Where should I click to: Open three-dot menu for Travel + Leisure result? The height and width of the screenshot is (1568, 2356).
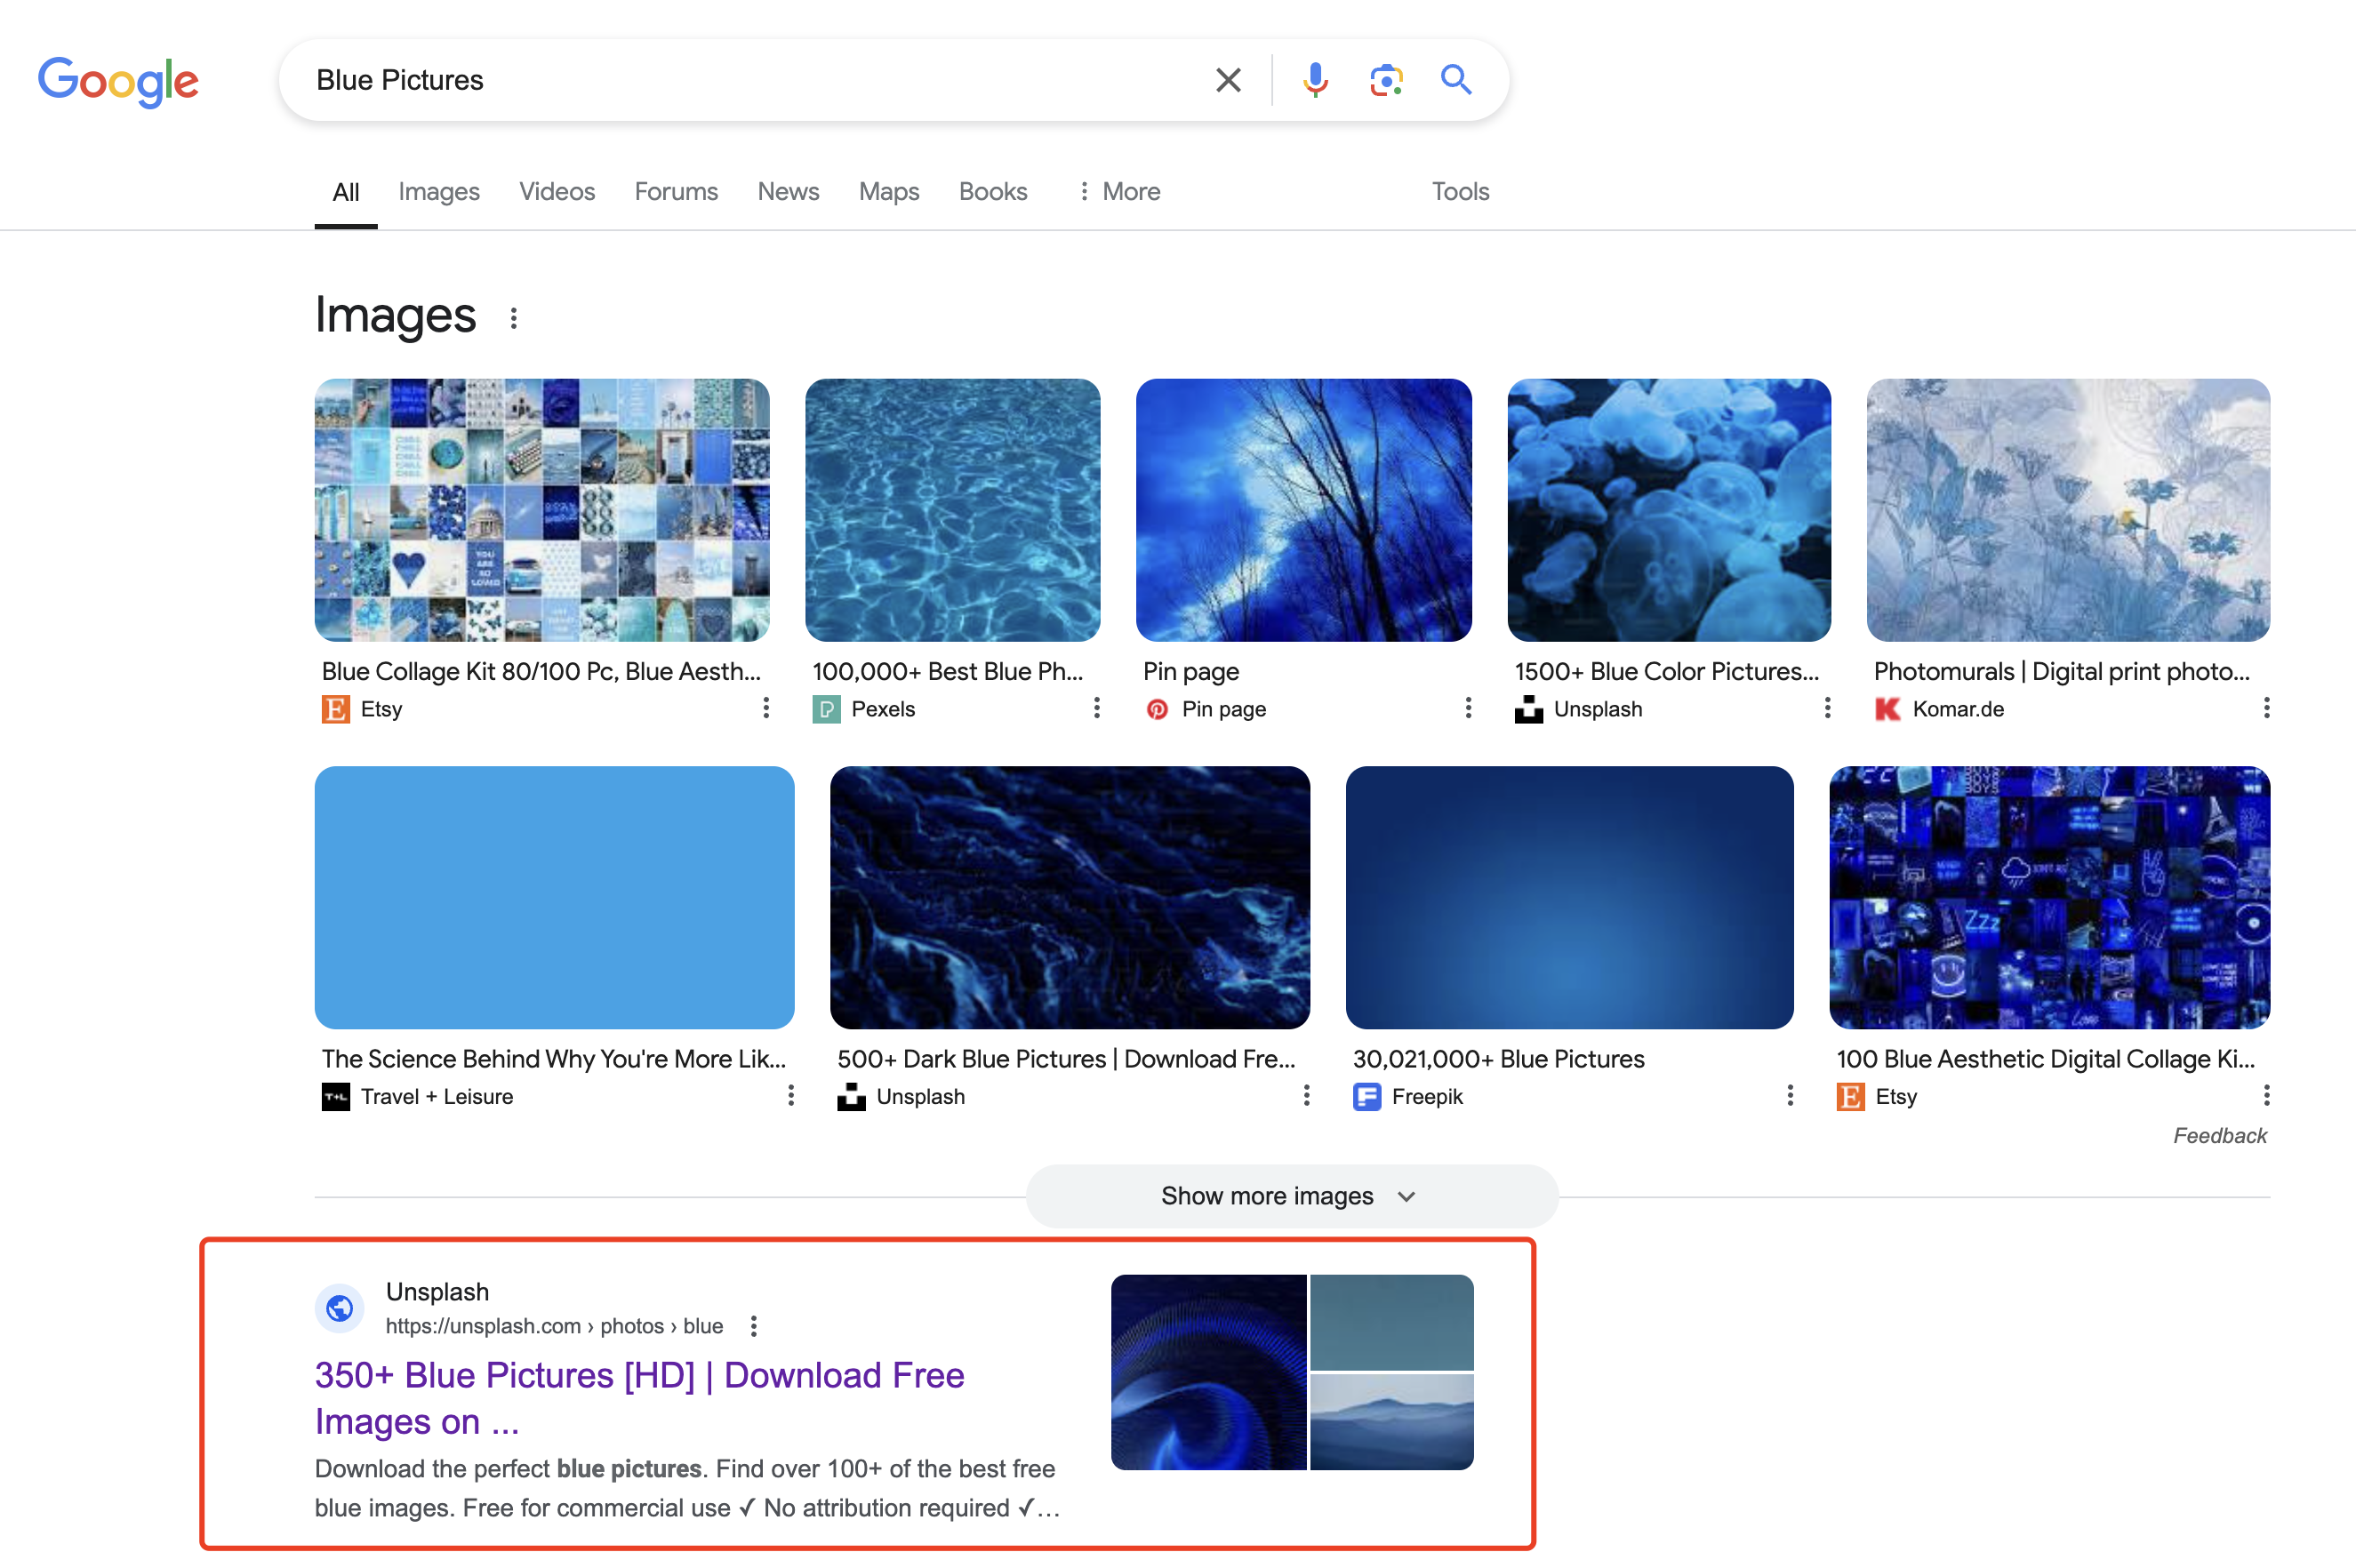pos(791,1096)
